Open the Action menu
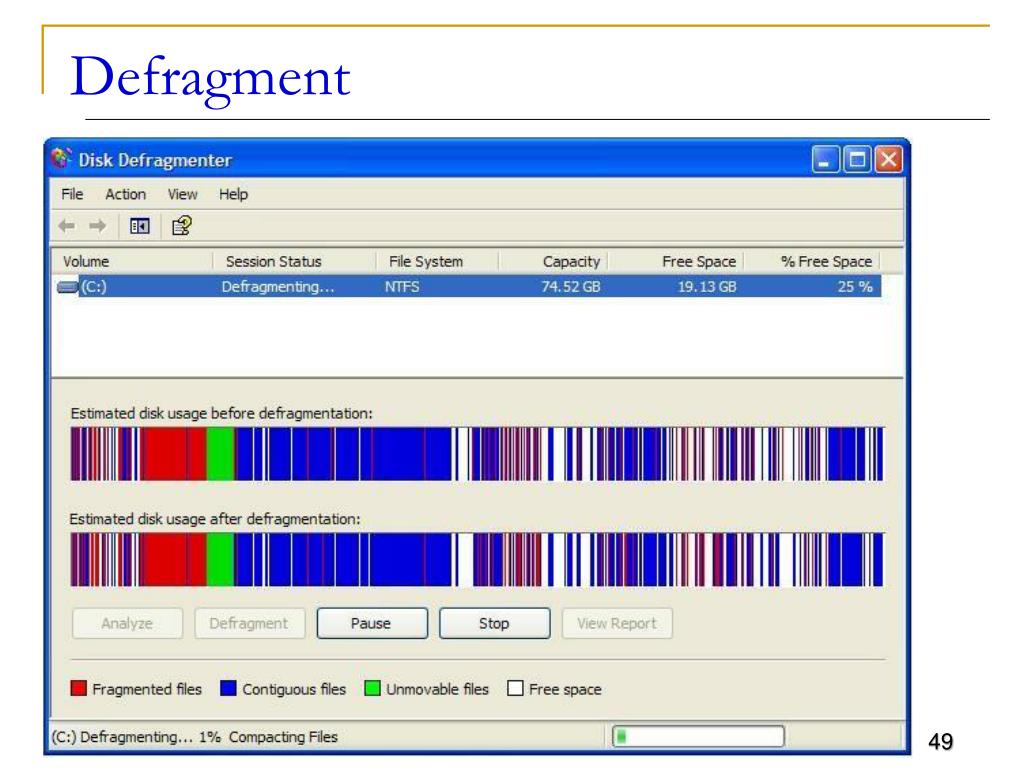This screenshot has height=768, width=1024. 125,194
